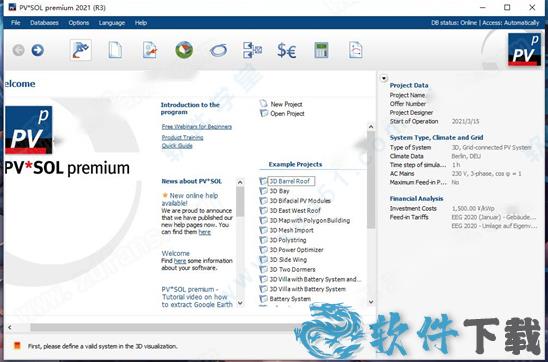Go forward with the blue arrow button
Image resolution: width=548 pixels, height=362 pixels.
pyautogui.click(x=37, y=50)
